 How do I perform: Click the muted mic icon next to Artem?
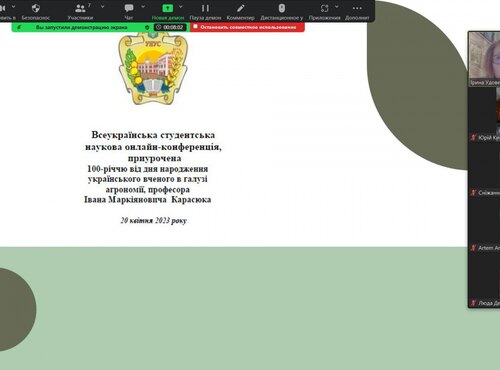pyautogui.click(x=473, y=248)
